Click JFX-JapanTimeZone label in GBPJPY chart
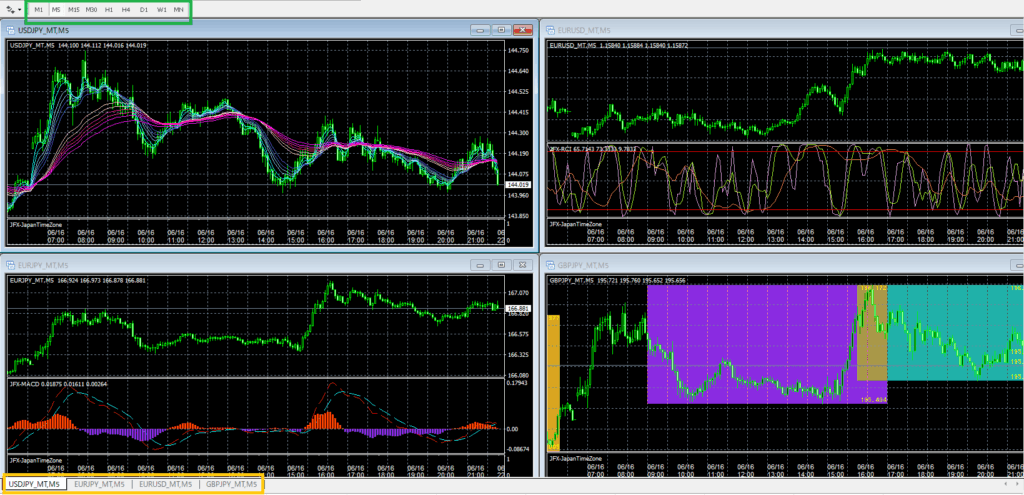 (573, 459)
